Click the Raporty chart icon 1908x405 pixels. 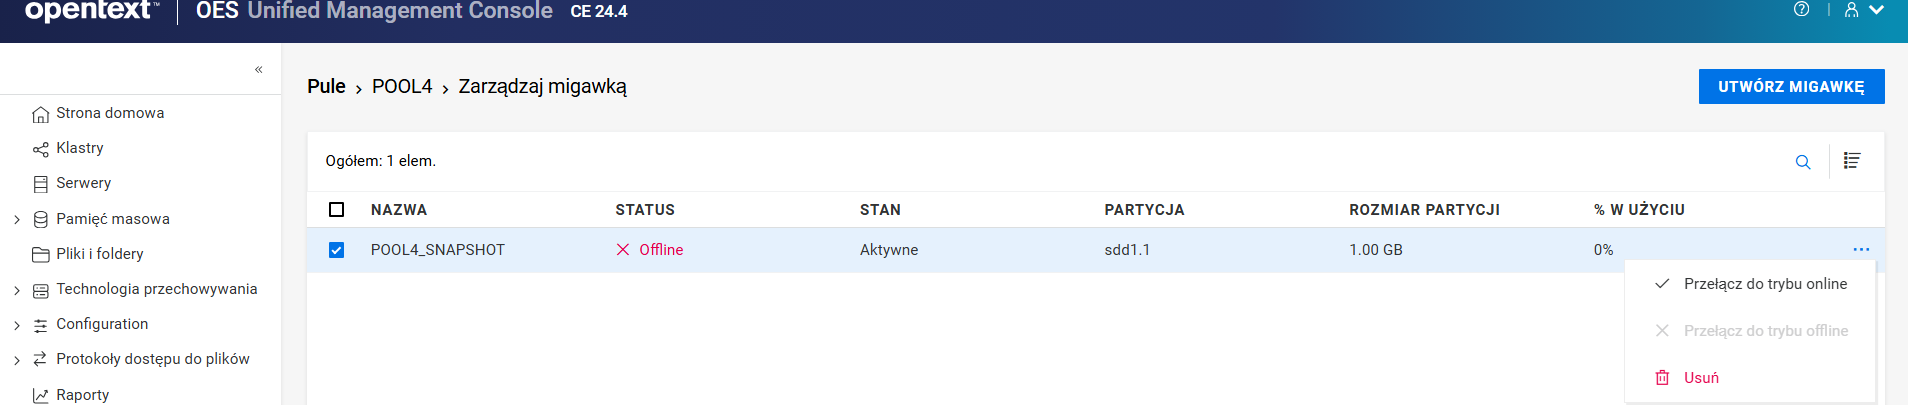coord(41,396)
